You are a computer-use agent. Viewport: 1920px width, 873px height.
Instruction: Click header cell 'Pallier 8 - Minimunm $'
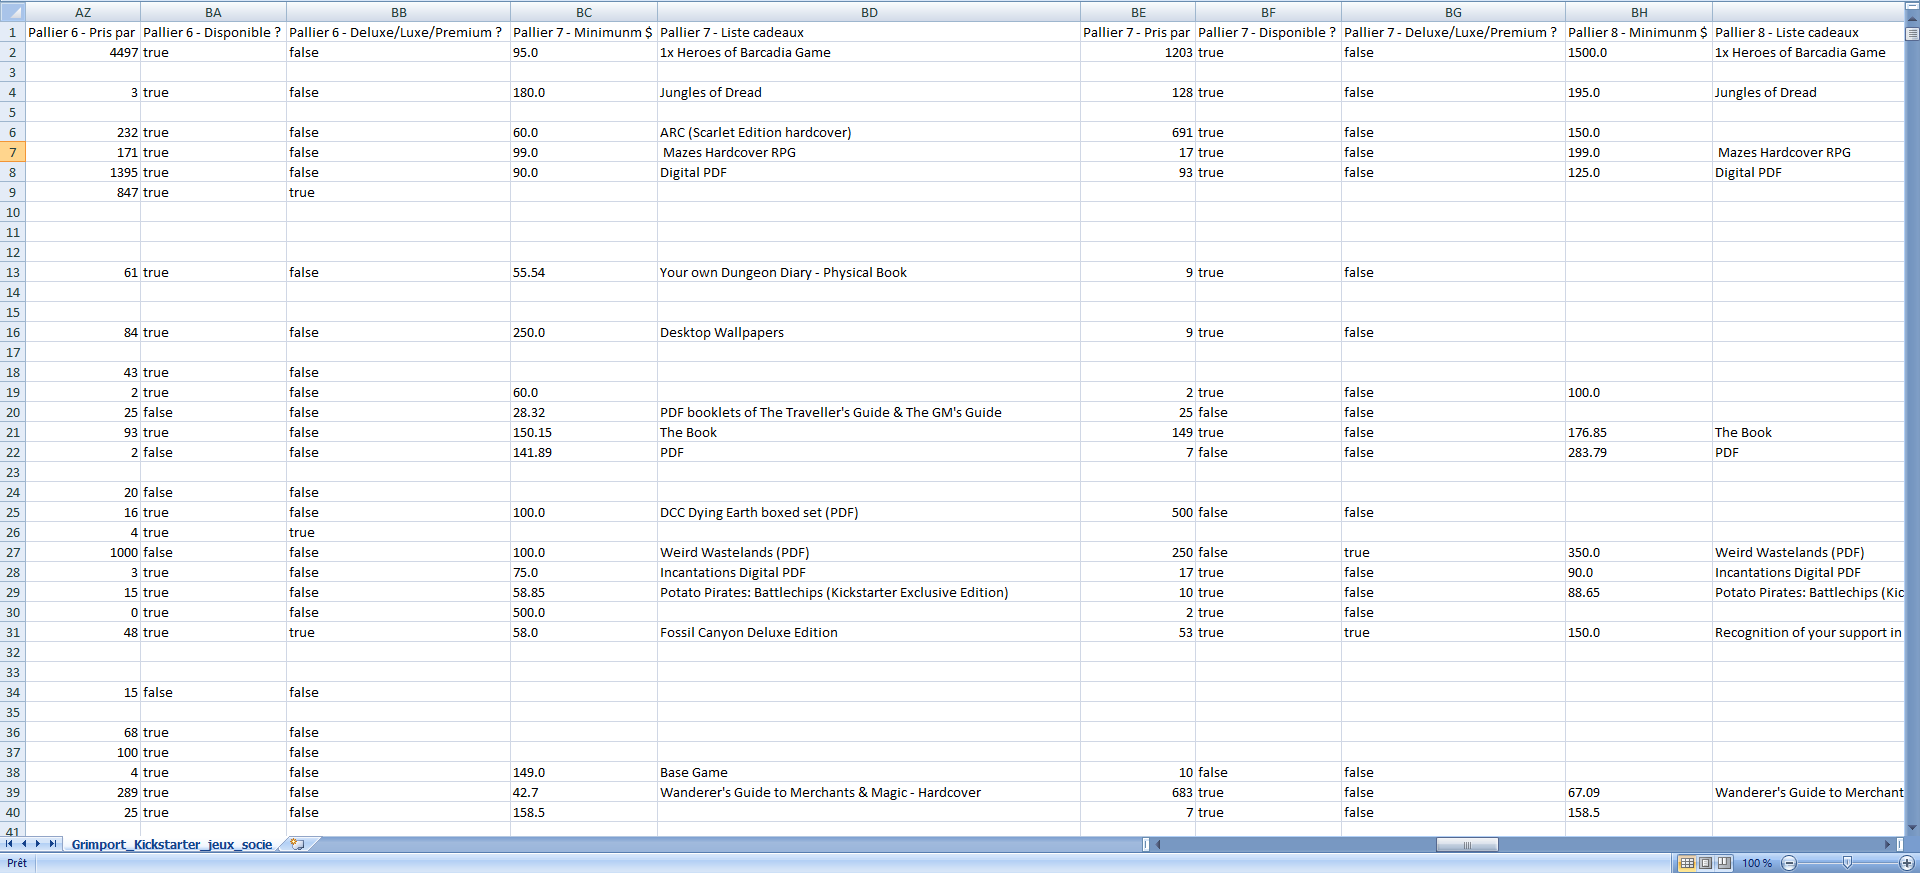tap(1639, 32)
